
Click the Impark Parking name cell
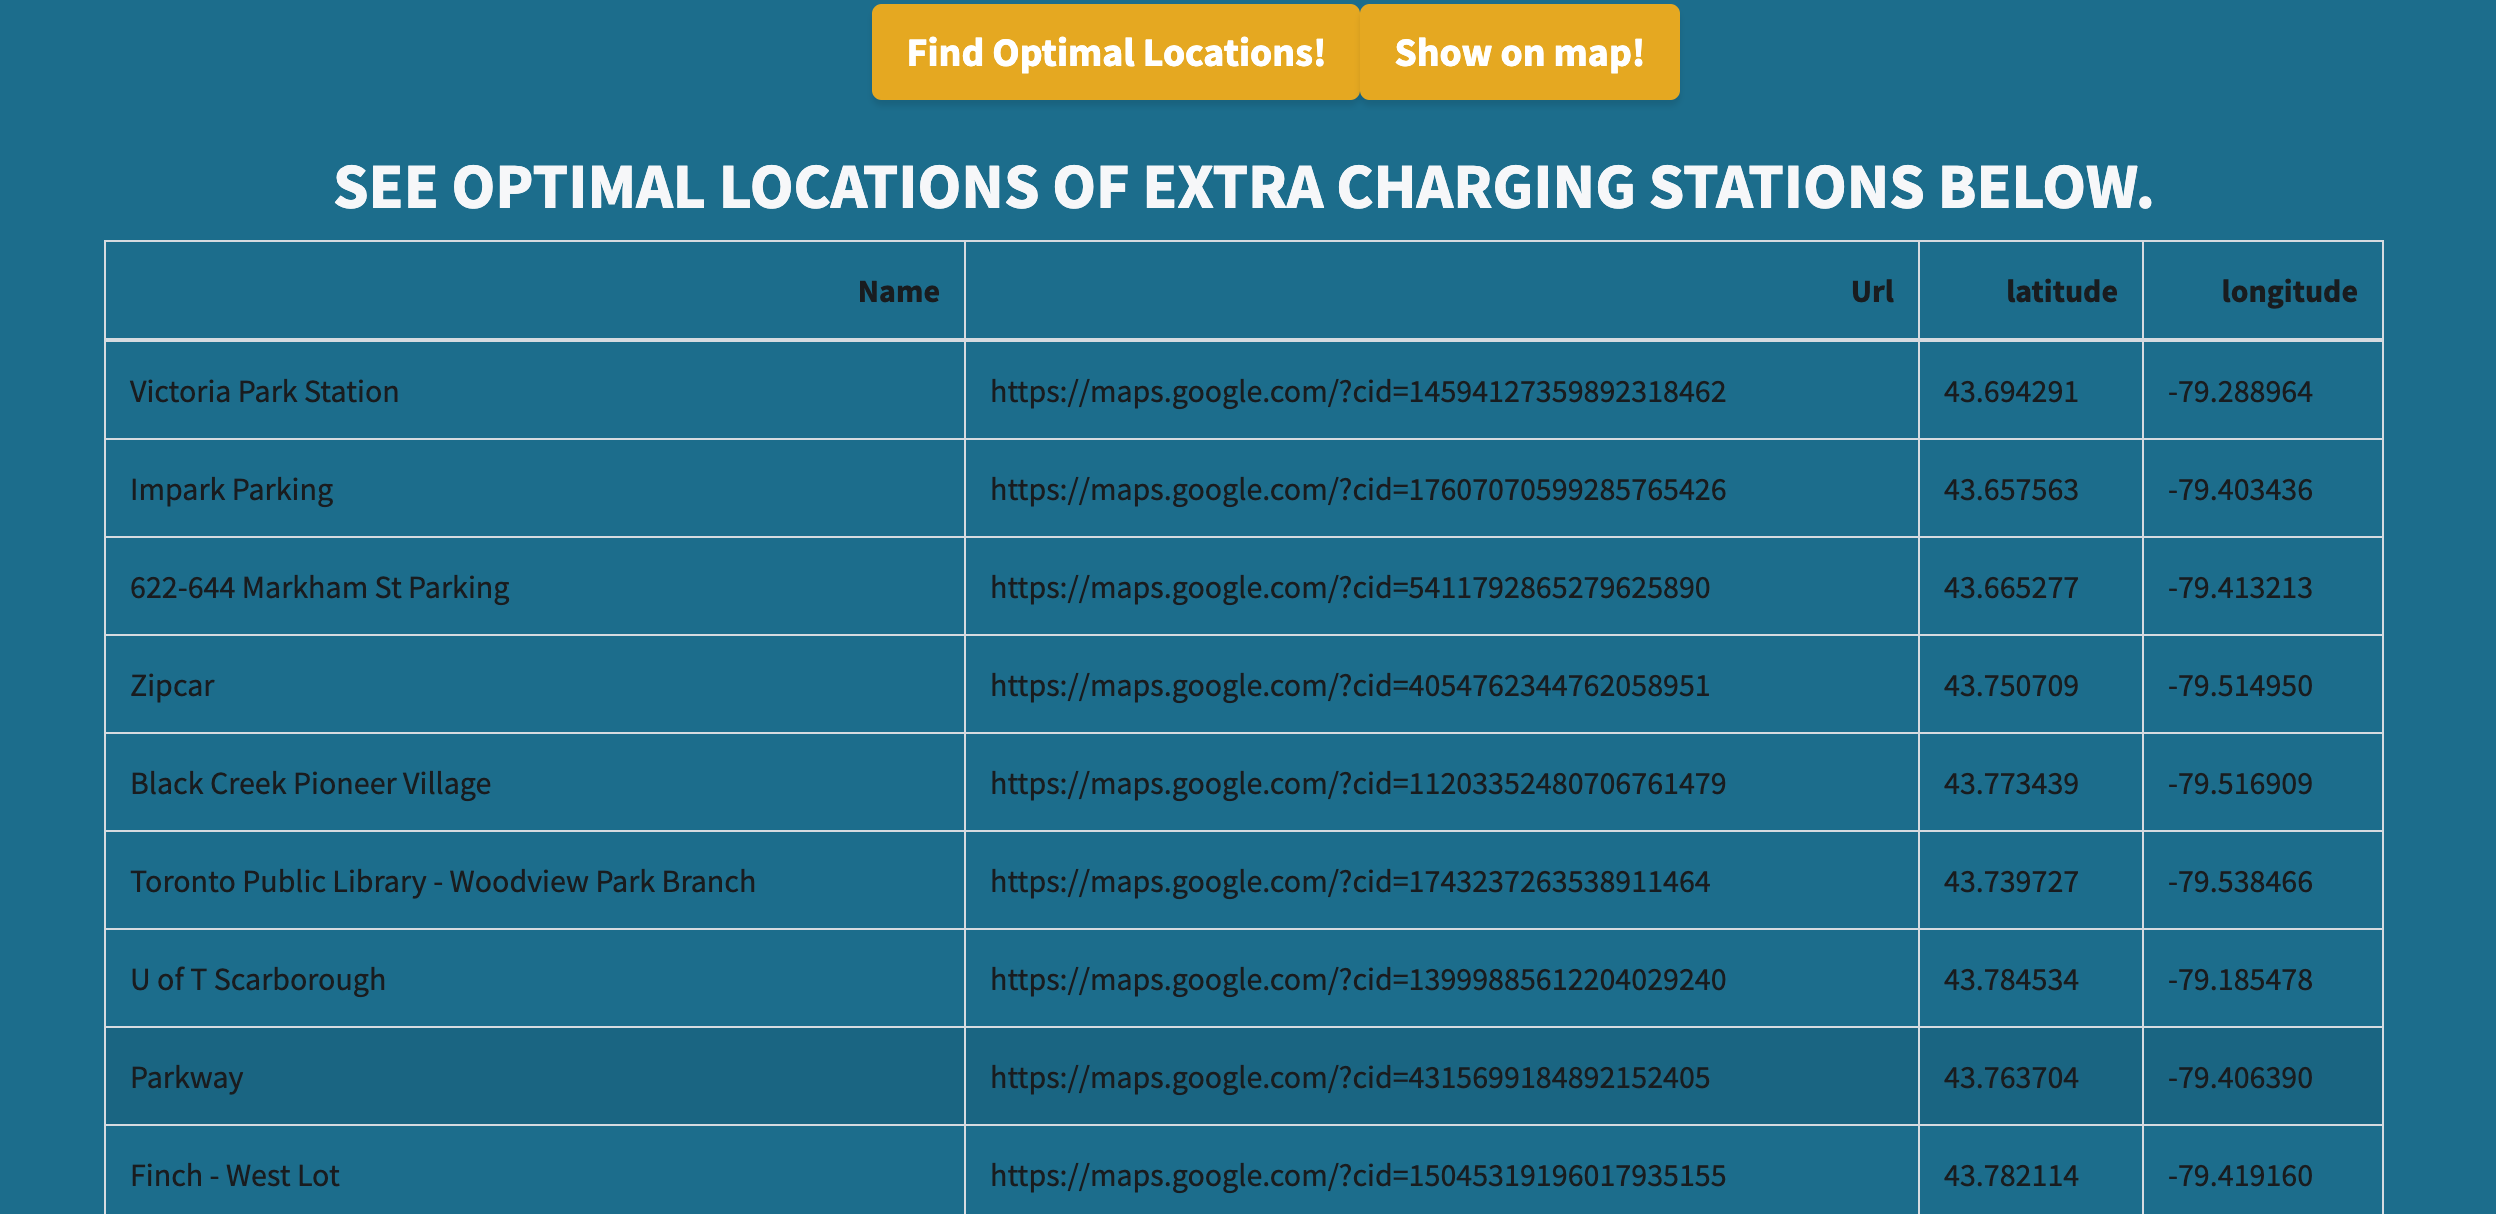(x=535, y=489)
